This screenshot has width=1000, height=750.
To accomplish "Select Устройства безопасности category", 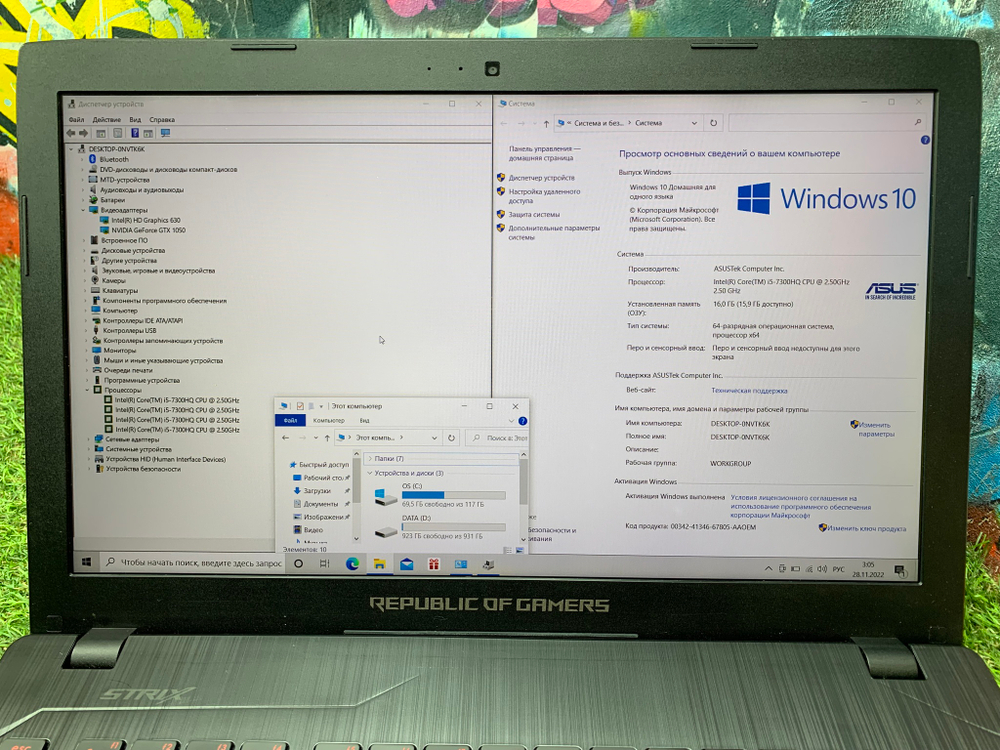I will tap(143, 469).
